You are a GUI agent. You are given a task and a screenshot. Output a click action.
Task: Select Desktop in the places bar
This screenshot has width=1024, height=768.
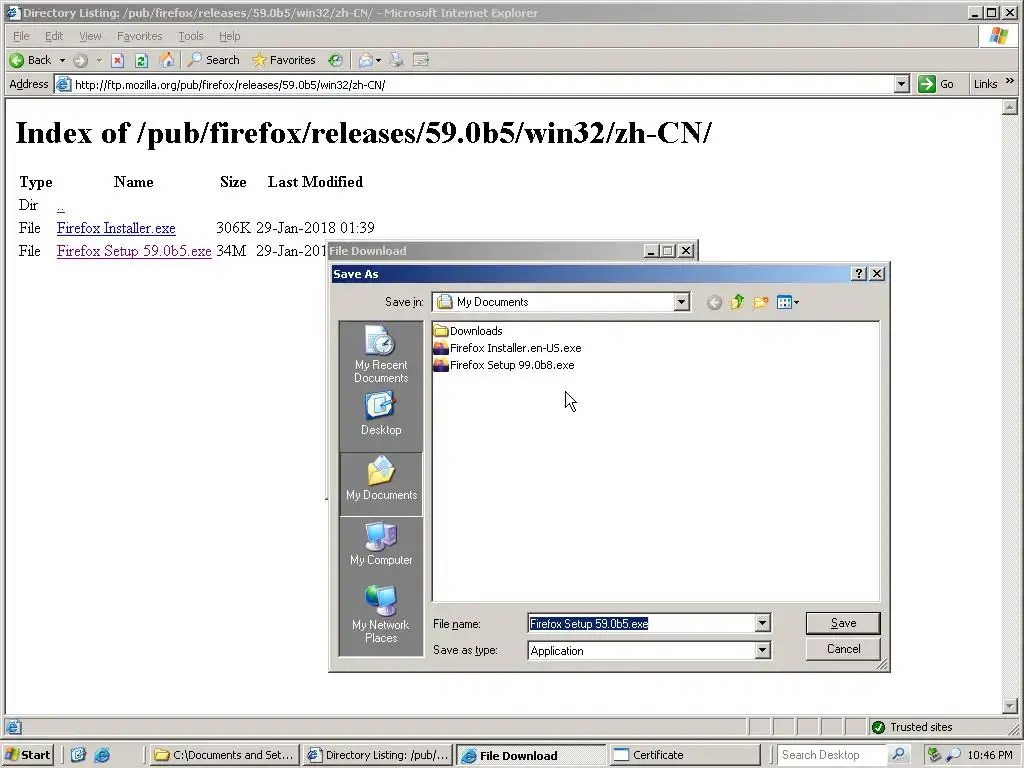381,414
